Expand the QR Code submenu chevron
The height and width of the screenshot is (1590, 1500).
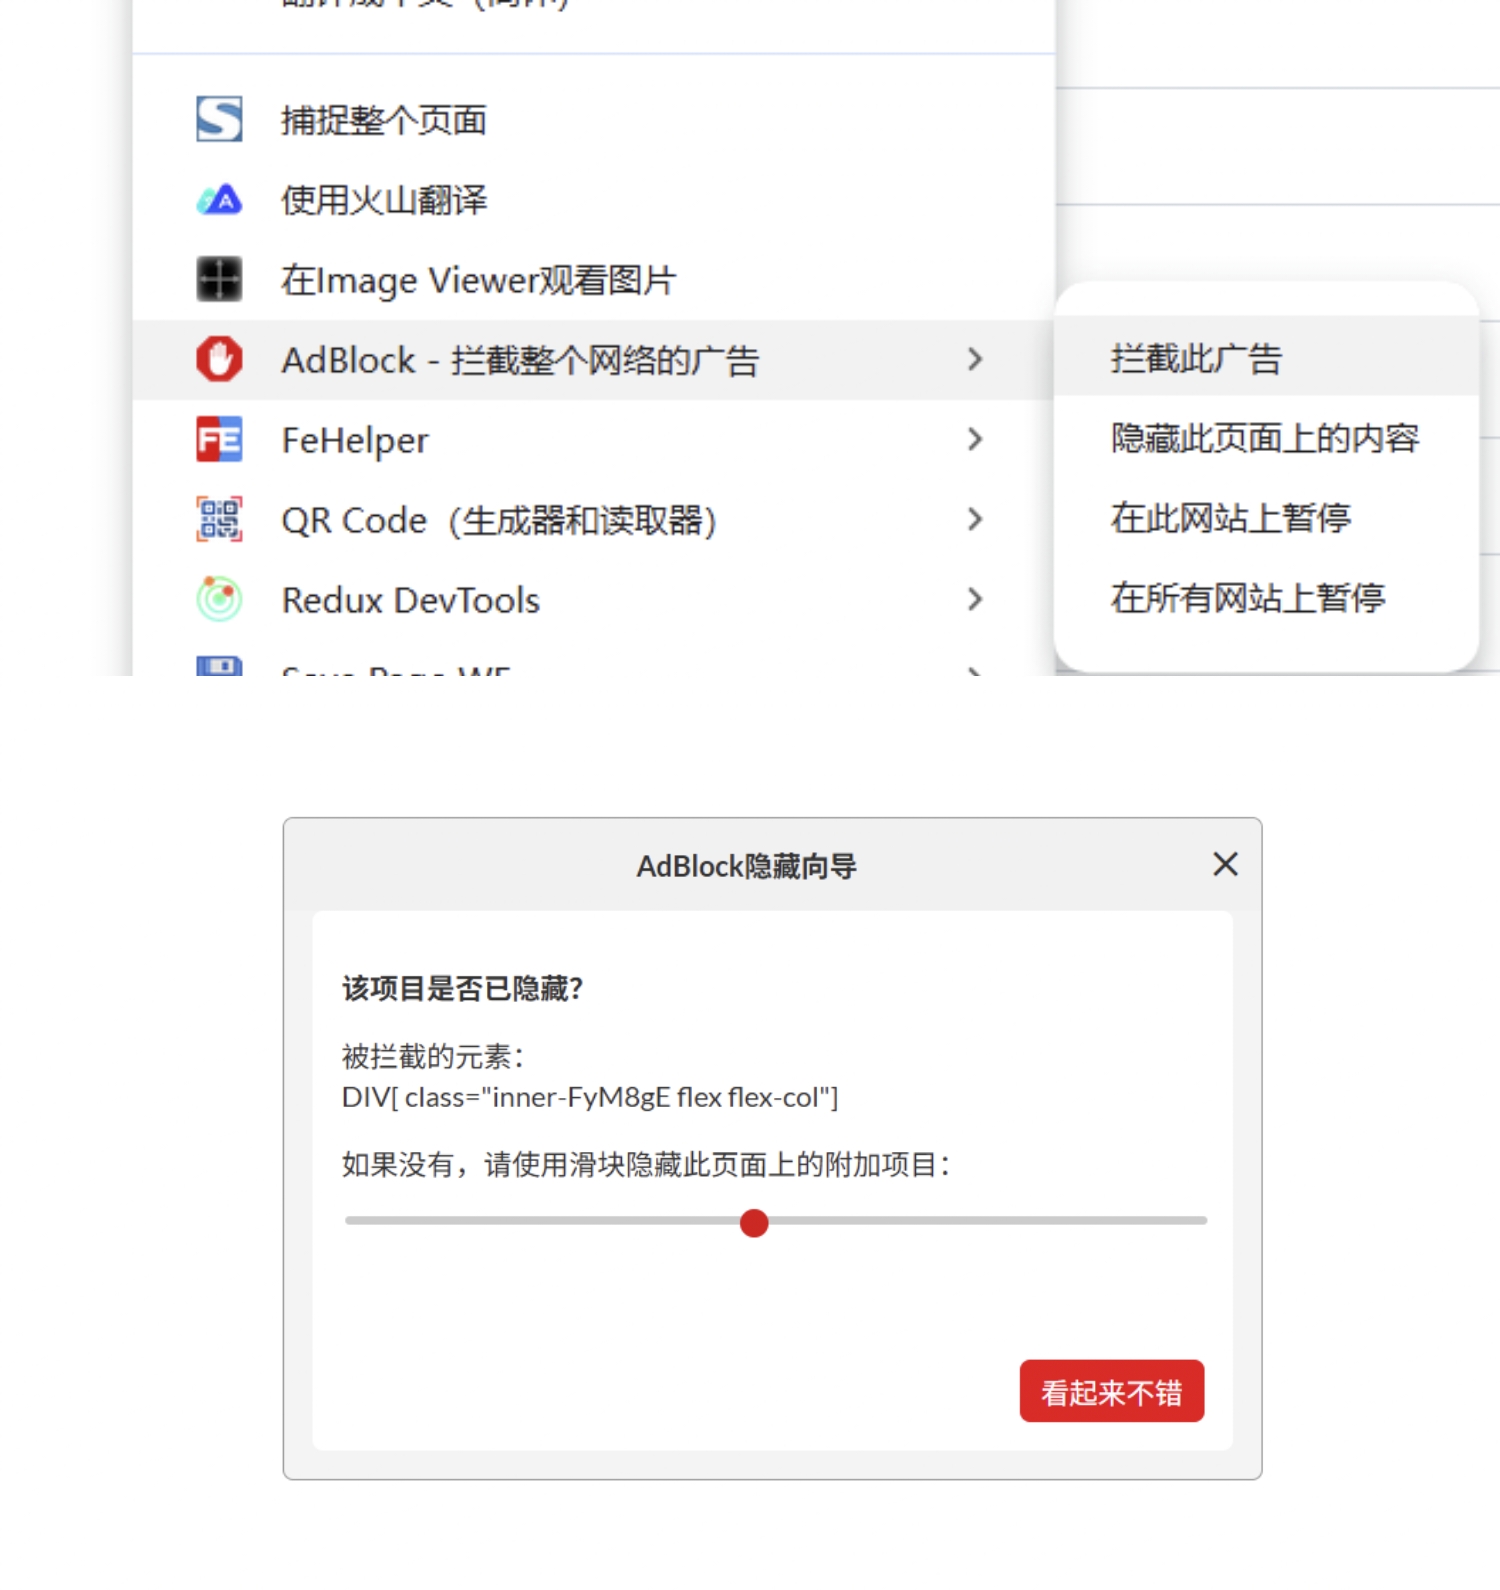(975, 519)
